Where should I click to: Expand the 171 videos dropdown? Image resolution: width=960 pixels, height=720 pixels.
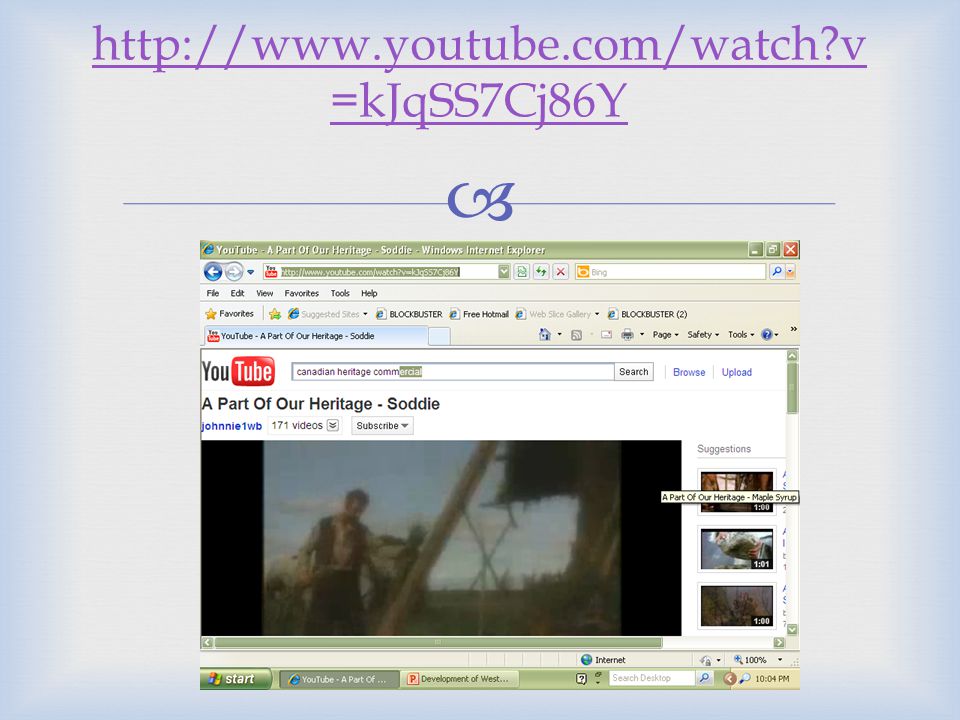tap(332, 426)
